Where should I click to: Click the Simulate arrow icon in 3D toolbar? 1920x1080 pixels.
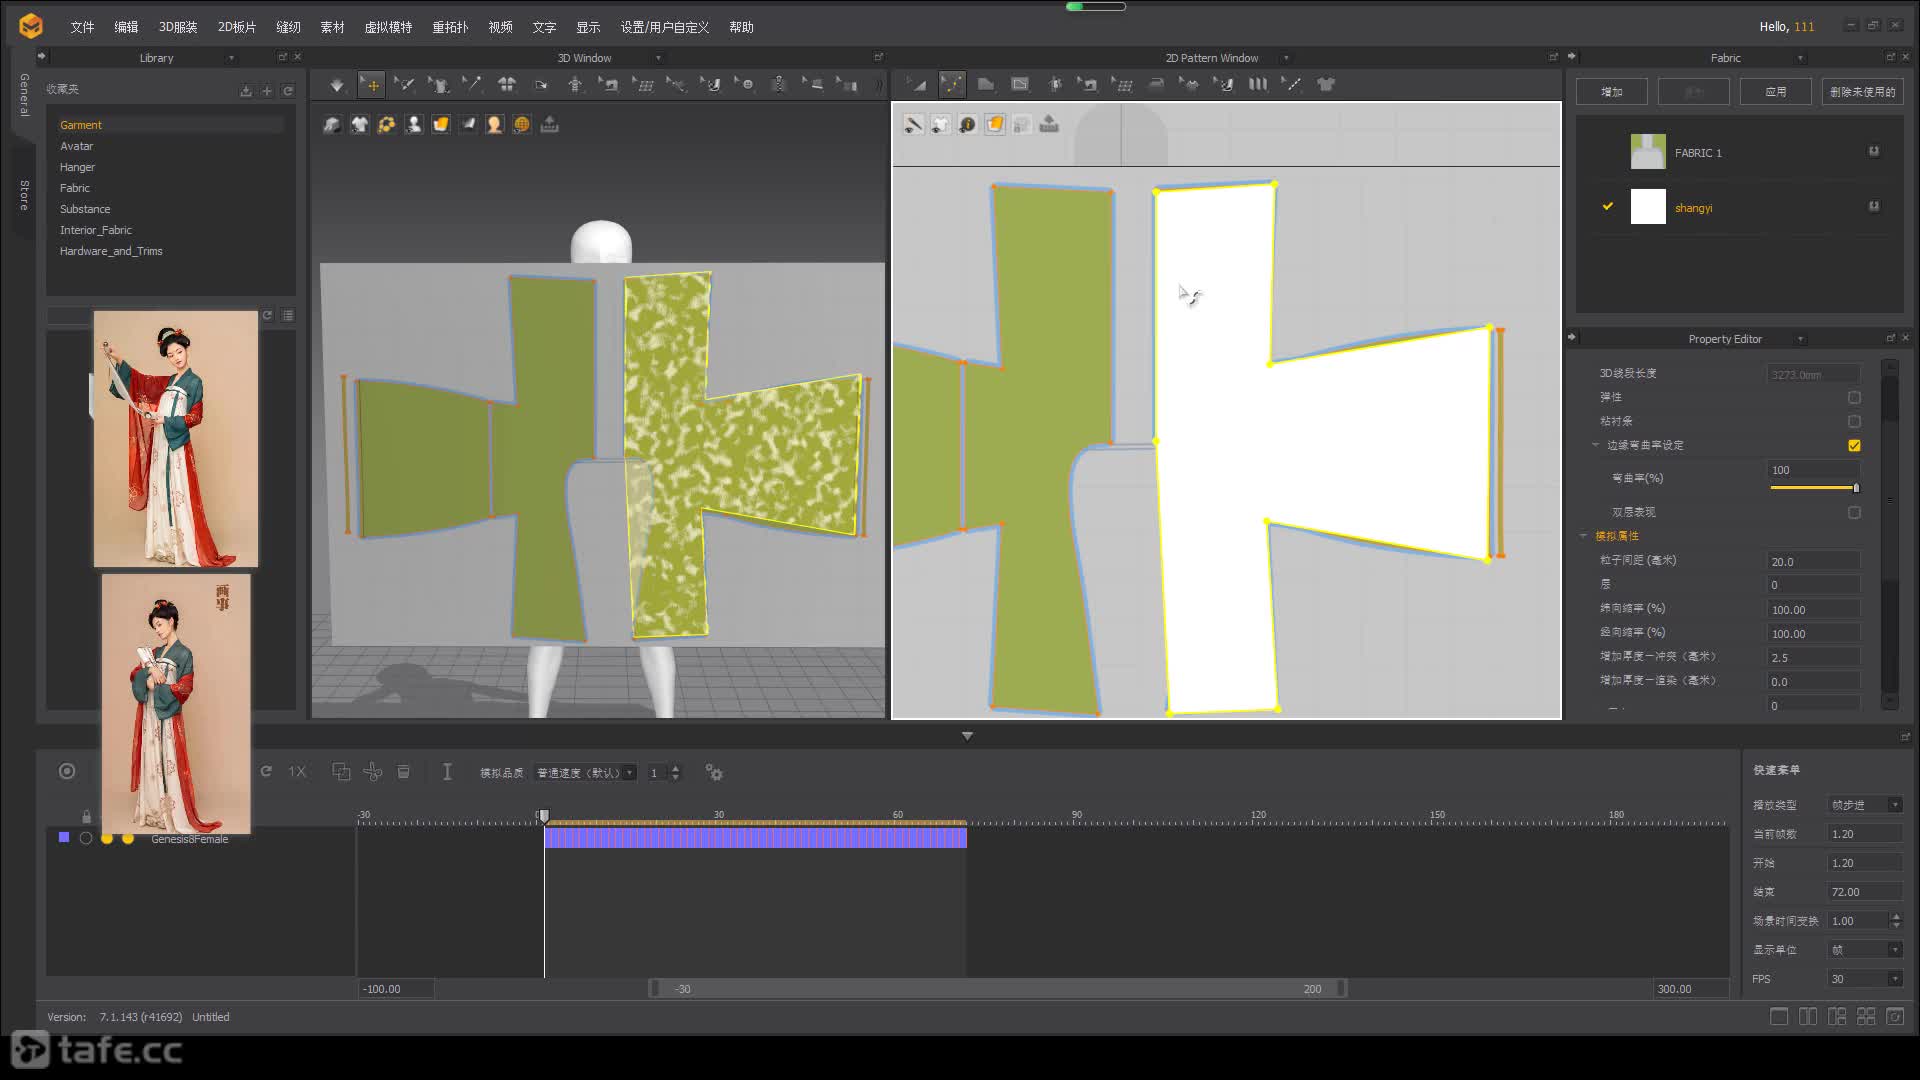(x=337, y=85)
